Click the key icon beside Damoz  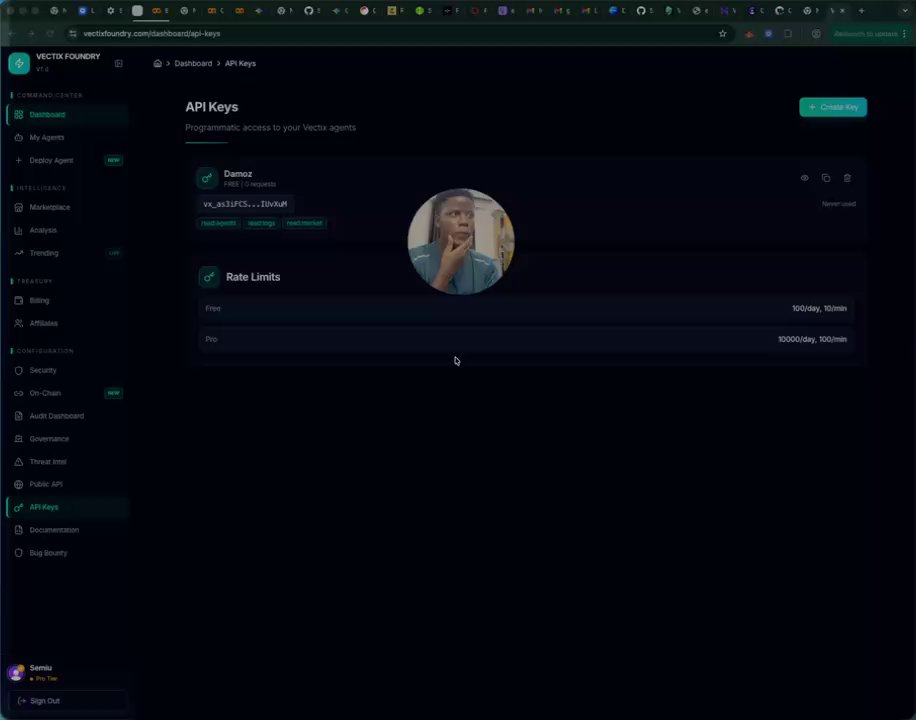[207, 178]
